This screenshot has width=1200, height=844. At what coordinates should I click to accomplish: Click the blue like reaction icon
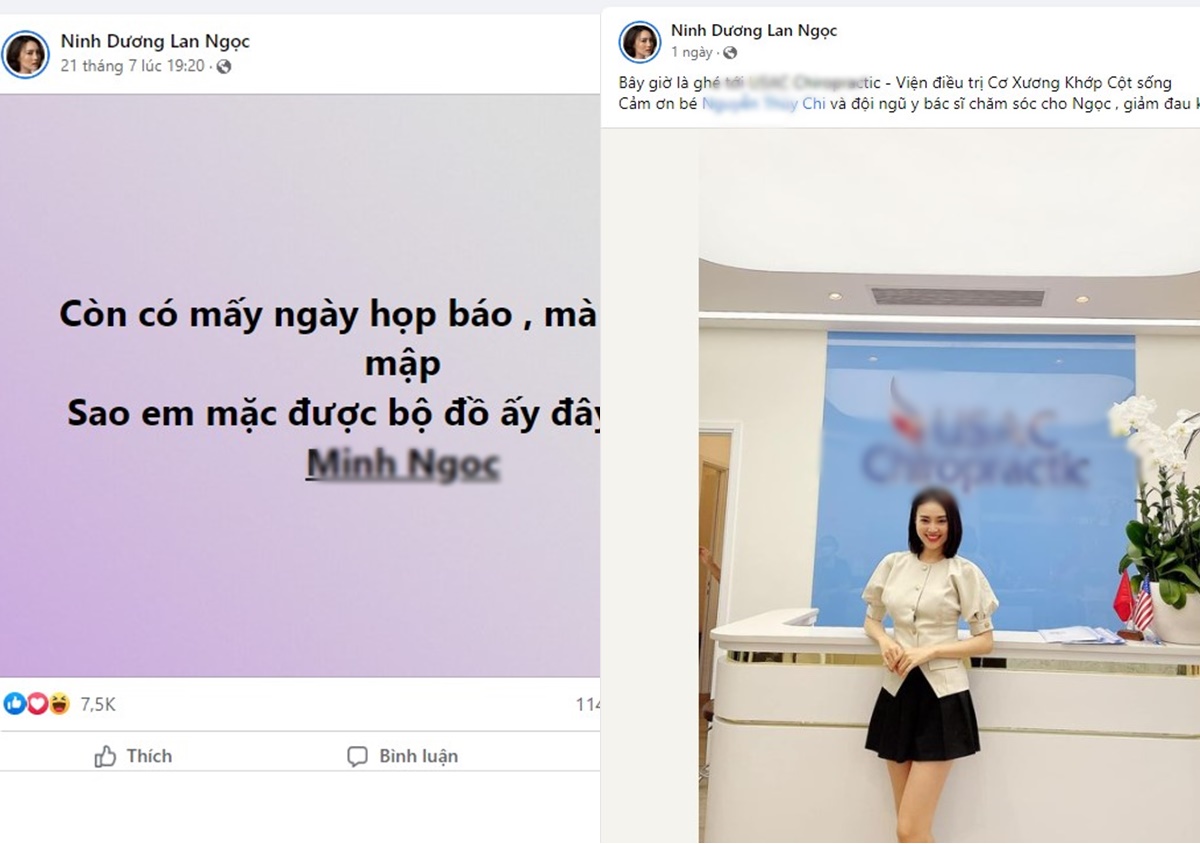click(x=14, y=704)
